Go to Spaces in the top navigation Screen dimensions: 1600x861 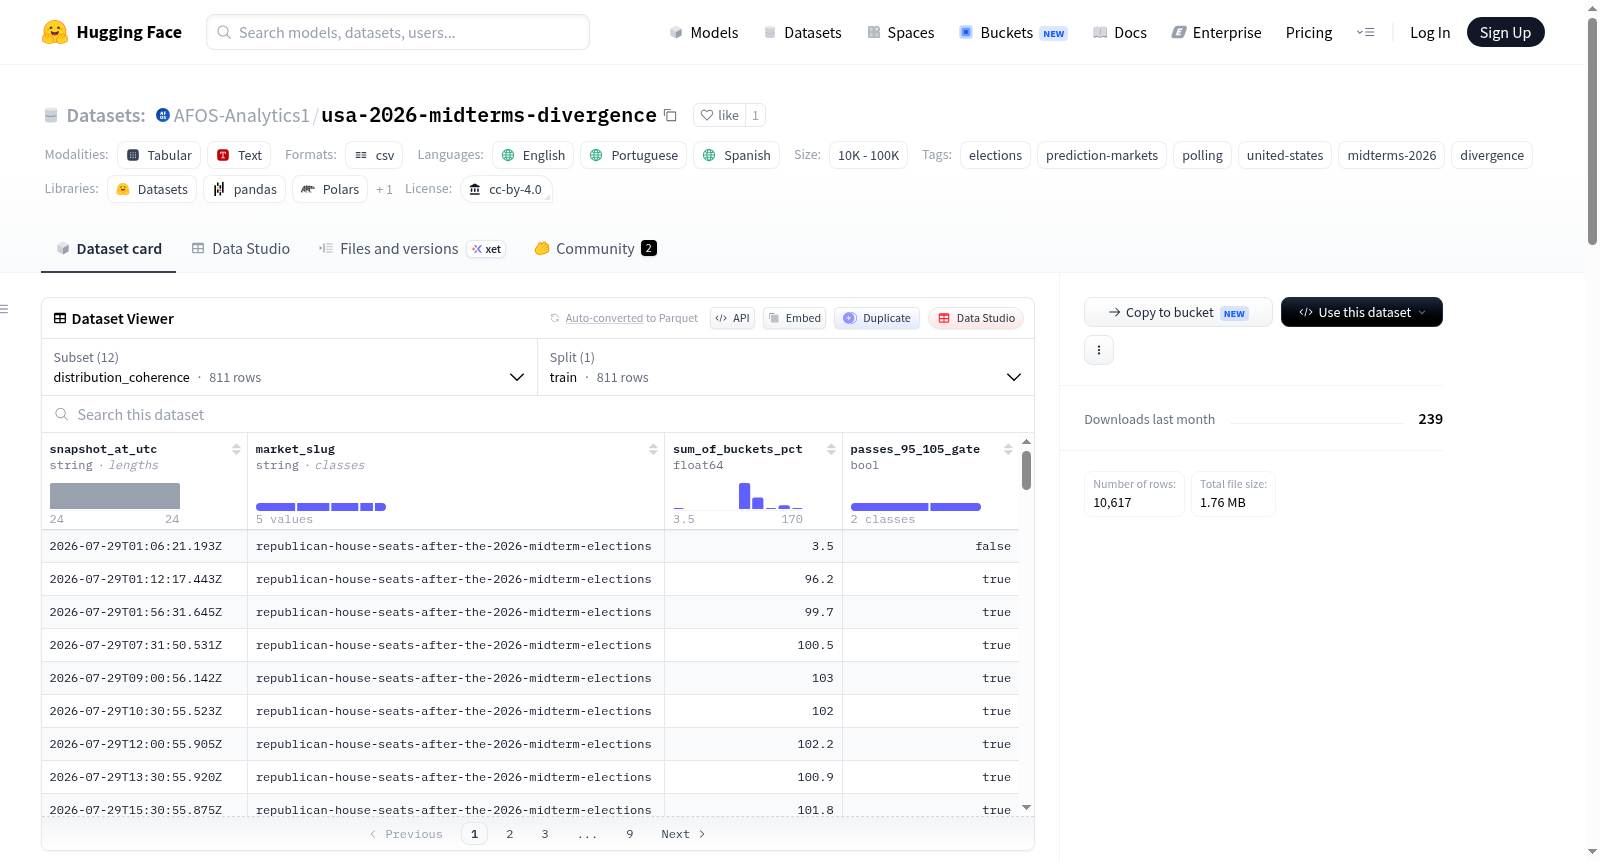coord(900,32)
